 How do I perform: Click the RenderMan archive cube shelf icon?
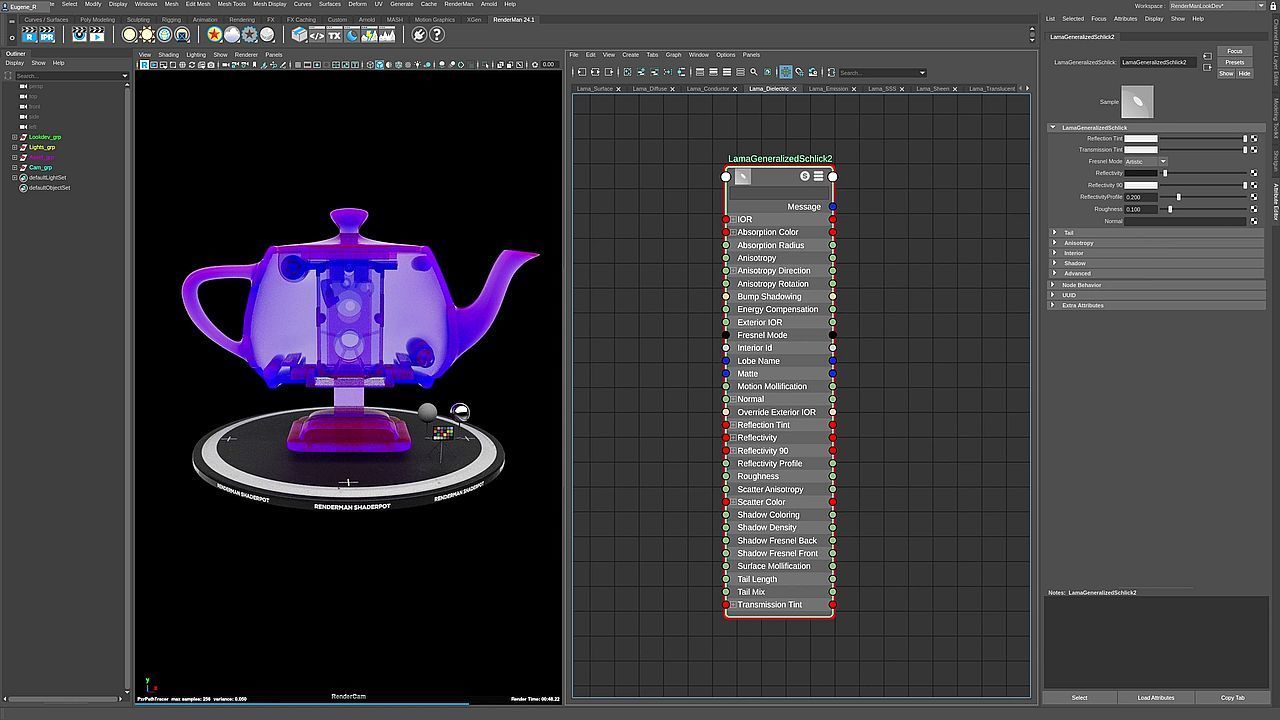(x=299, y=35)
